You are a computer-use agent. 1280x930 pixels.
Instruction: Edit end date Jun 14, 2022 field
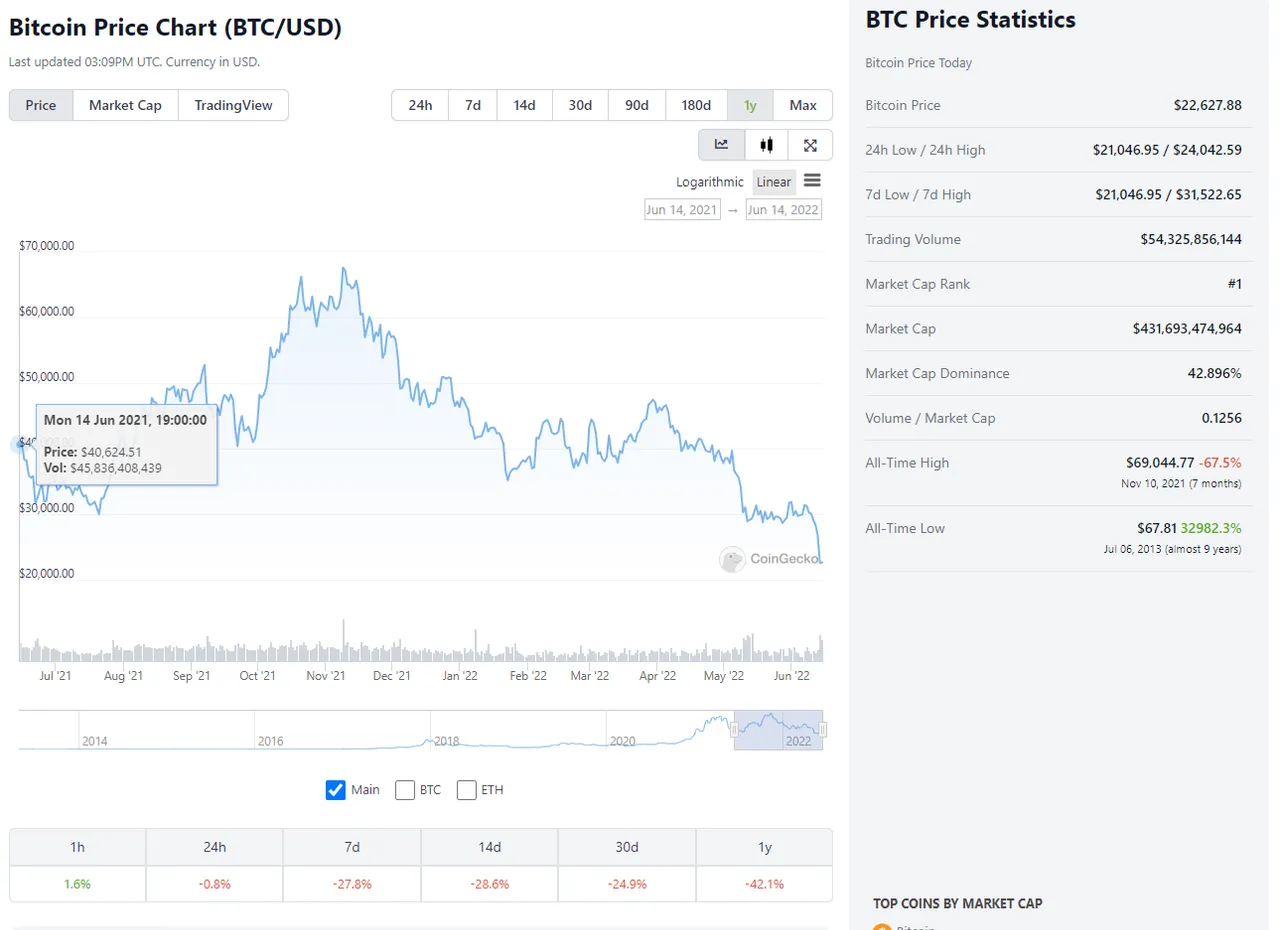[x=784, y=210]
